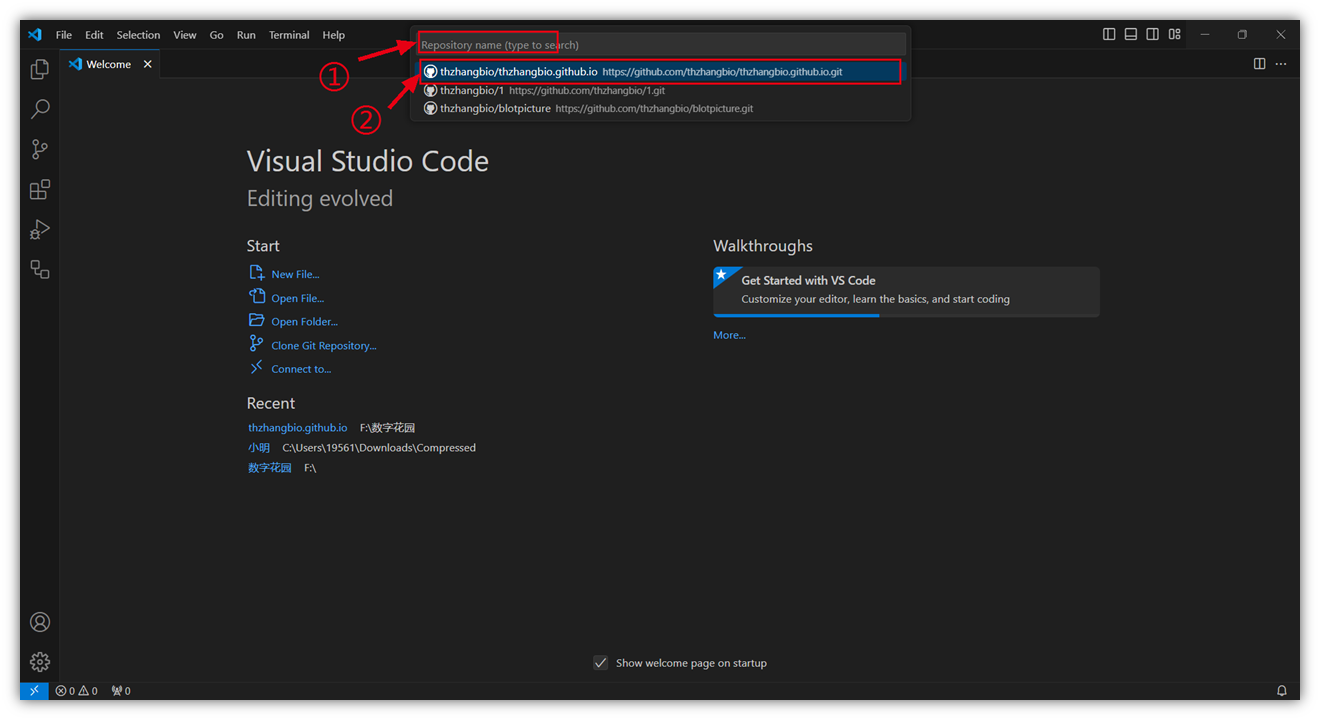1320x720 pixels.
Task: Open the Edit menu
Action: (x=94, y=35)
